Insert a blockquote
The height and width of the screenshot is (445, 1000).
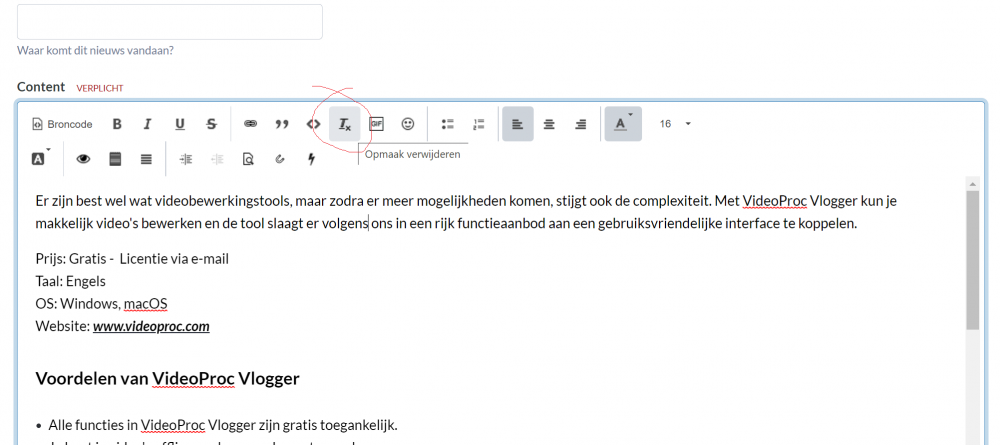coord(282,124)
